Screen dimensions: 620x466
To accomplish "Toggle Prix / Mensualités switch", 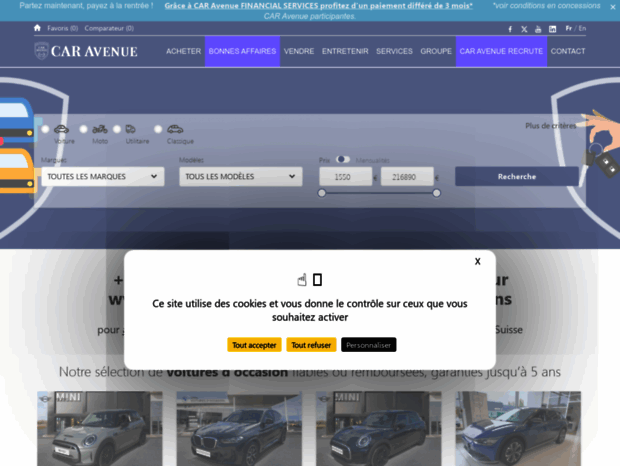I will 342,159.
